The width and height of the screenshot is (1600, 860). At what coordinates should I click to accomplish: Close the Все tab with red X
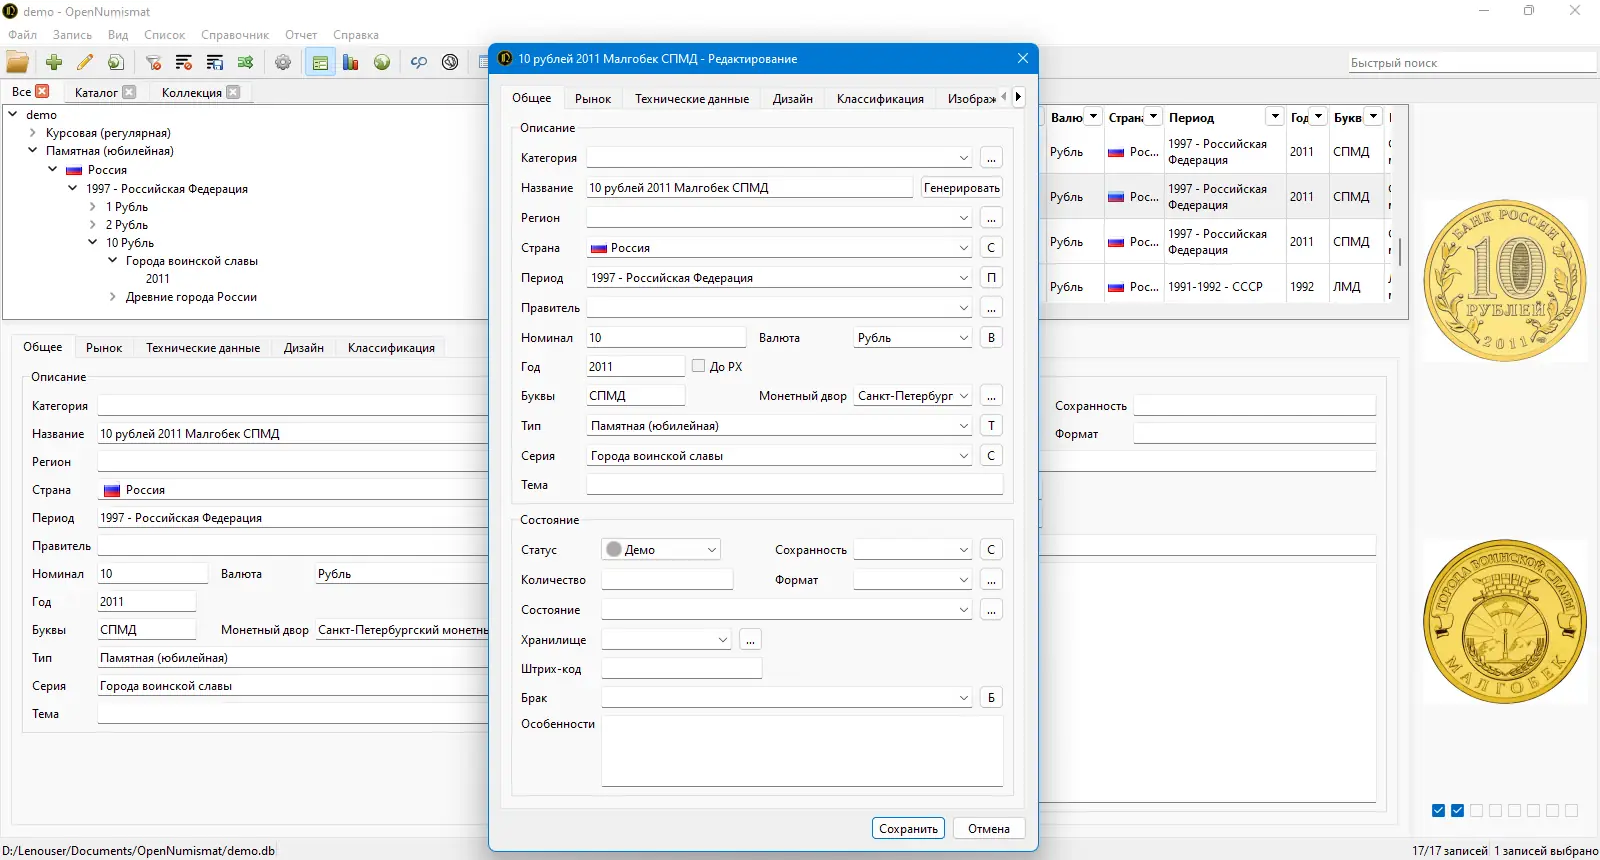point(42,91)
